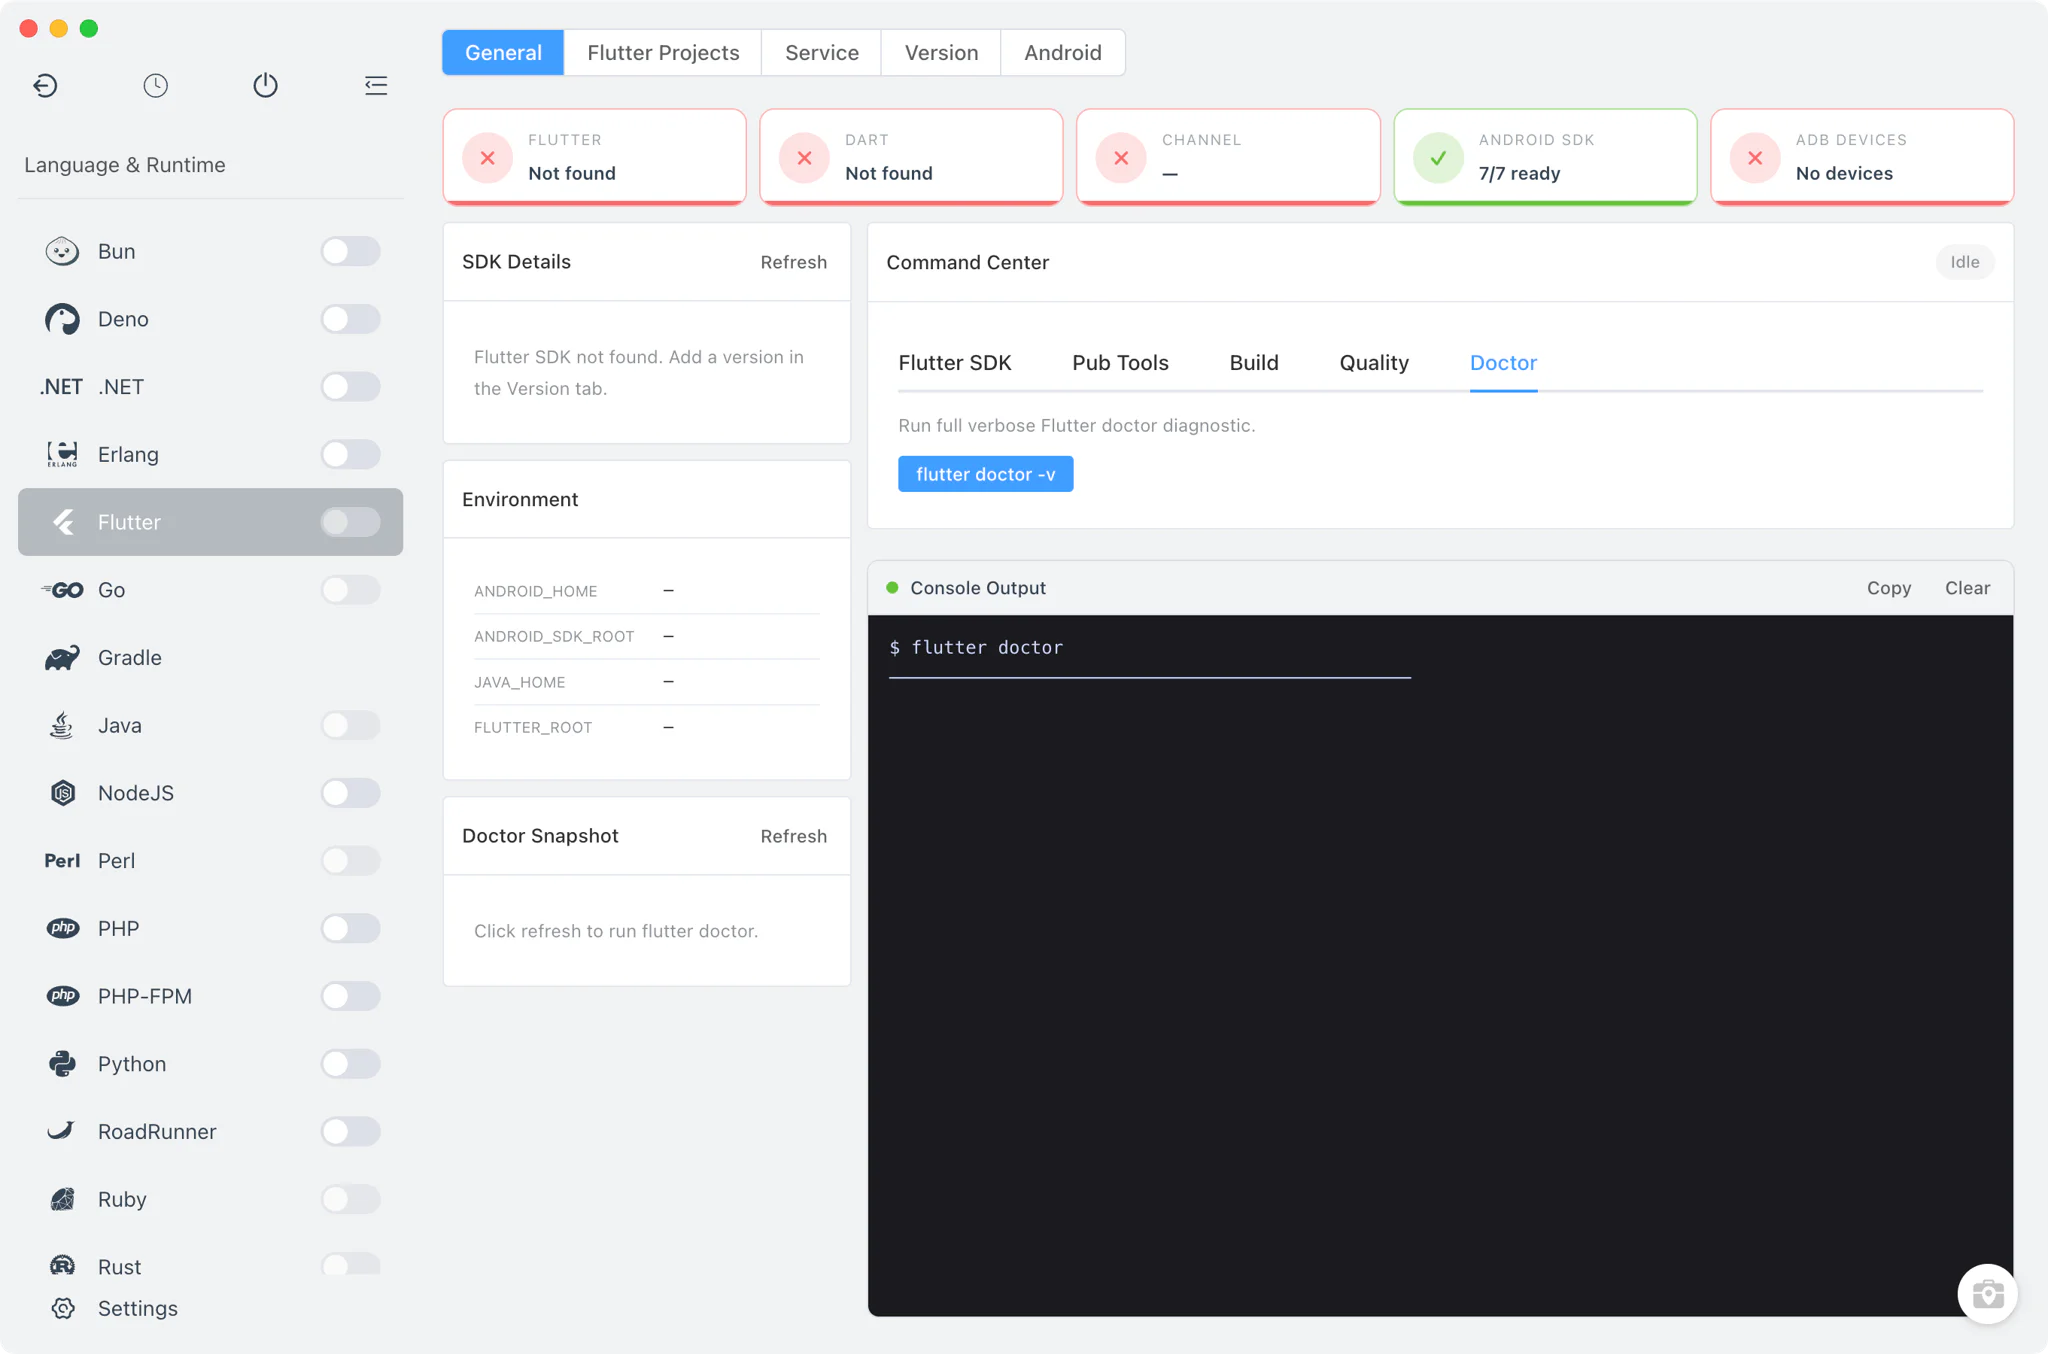Screen dimensions: 2048x1354
Task: Click the power icon in sidebar toolbar
Action: point(265,86)
